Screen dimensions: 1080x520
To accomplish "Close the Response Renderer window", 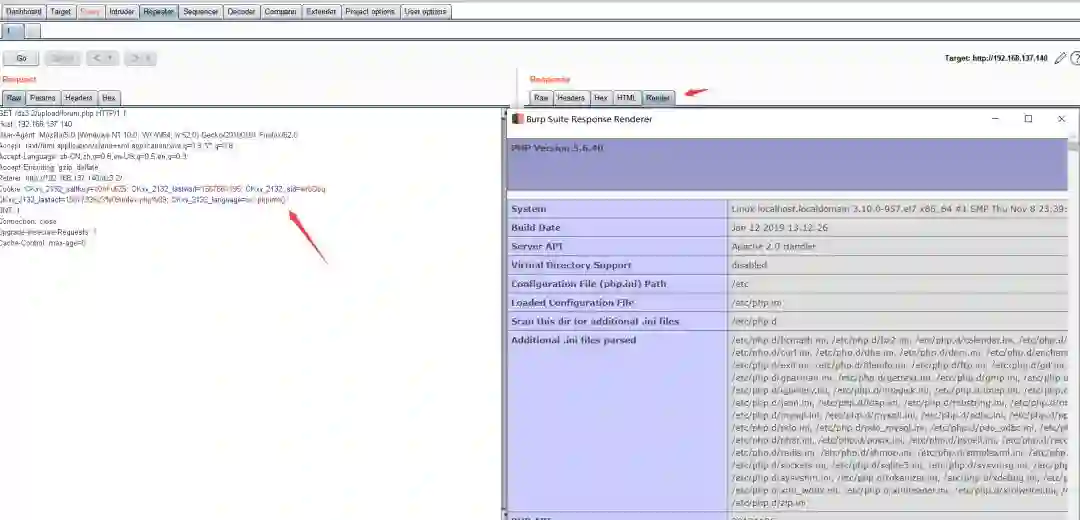I will click(x=1061, y=118).
